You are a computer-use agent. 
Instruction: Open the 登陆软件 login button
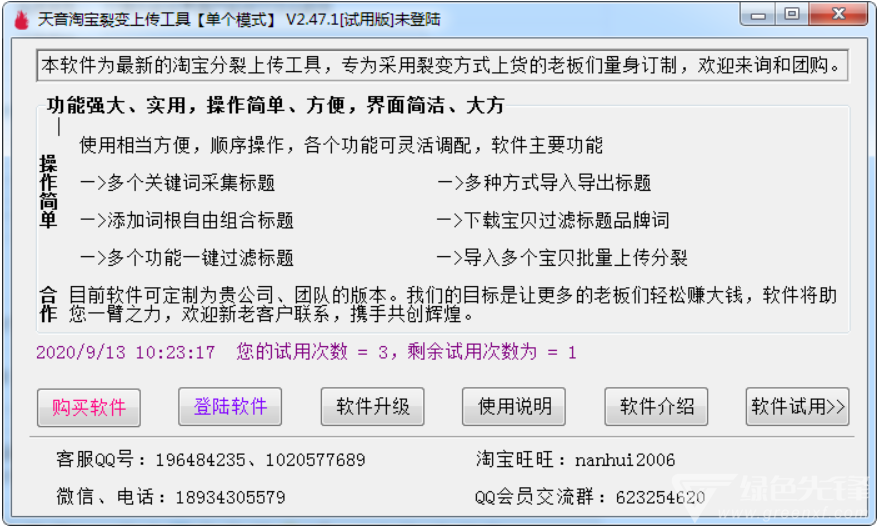click(x=230, y=406)
